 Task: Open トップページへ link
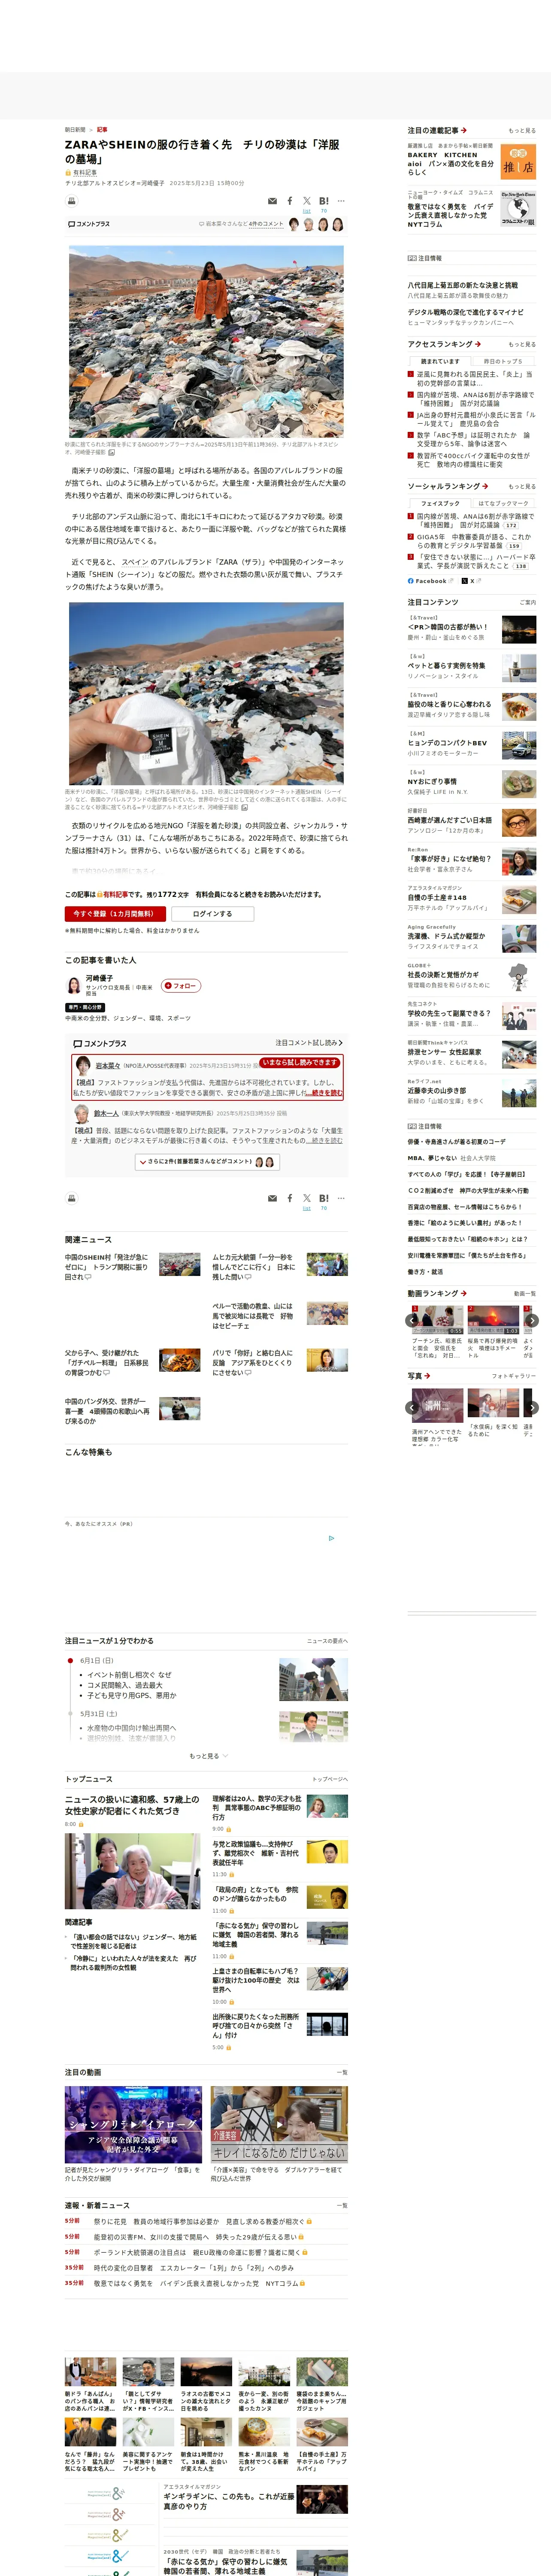point(330,1779)
